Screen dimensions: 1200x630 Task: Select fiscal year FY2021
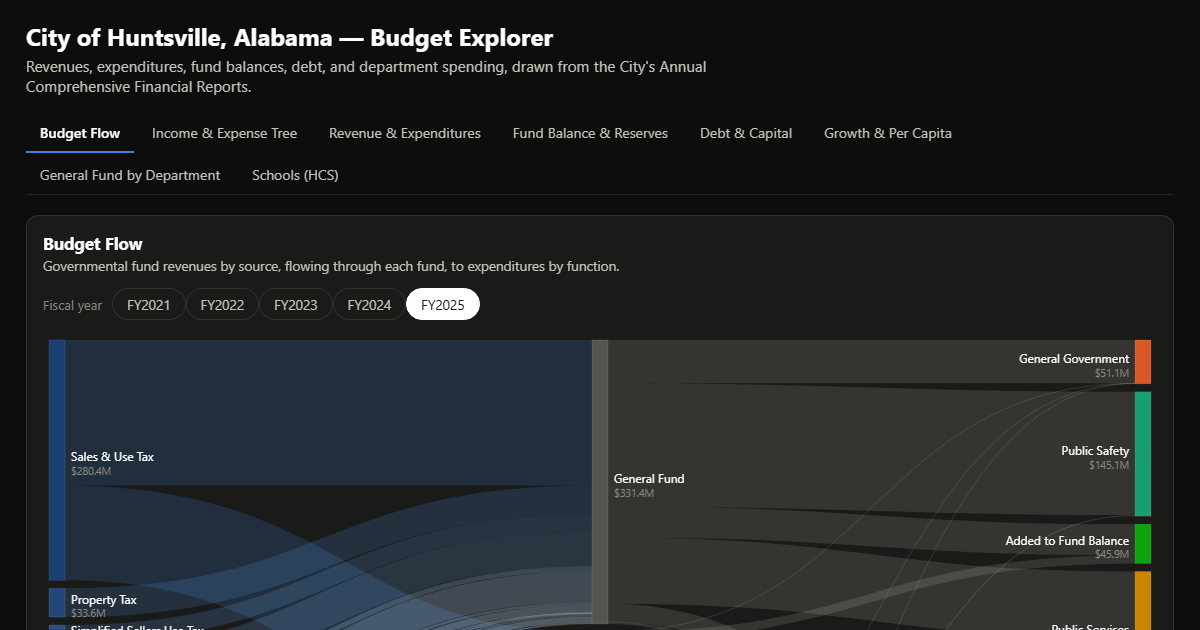click(x=149, y=305)
